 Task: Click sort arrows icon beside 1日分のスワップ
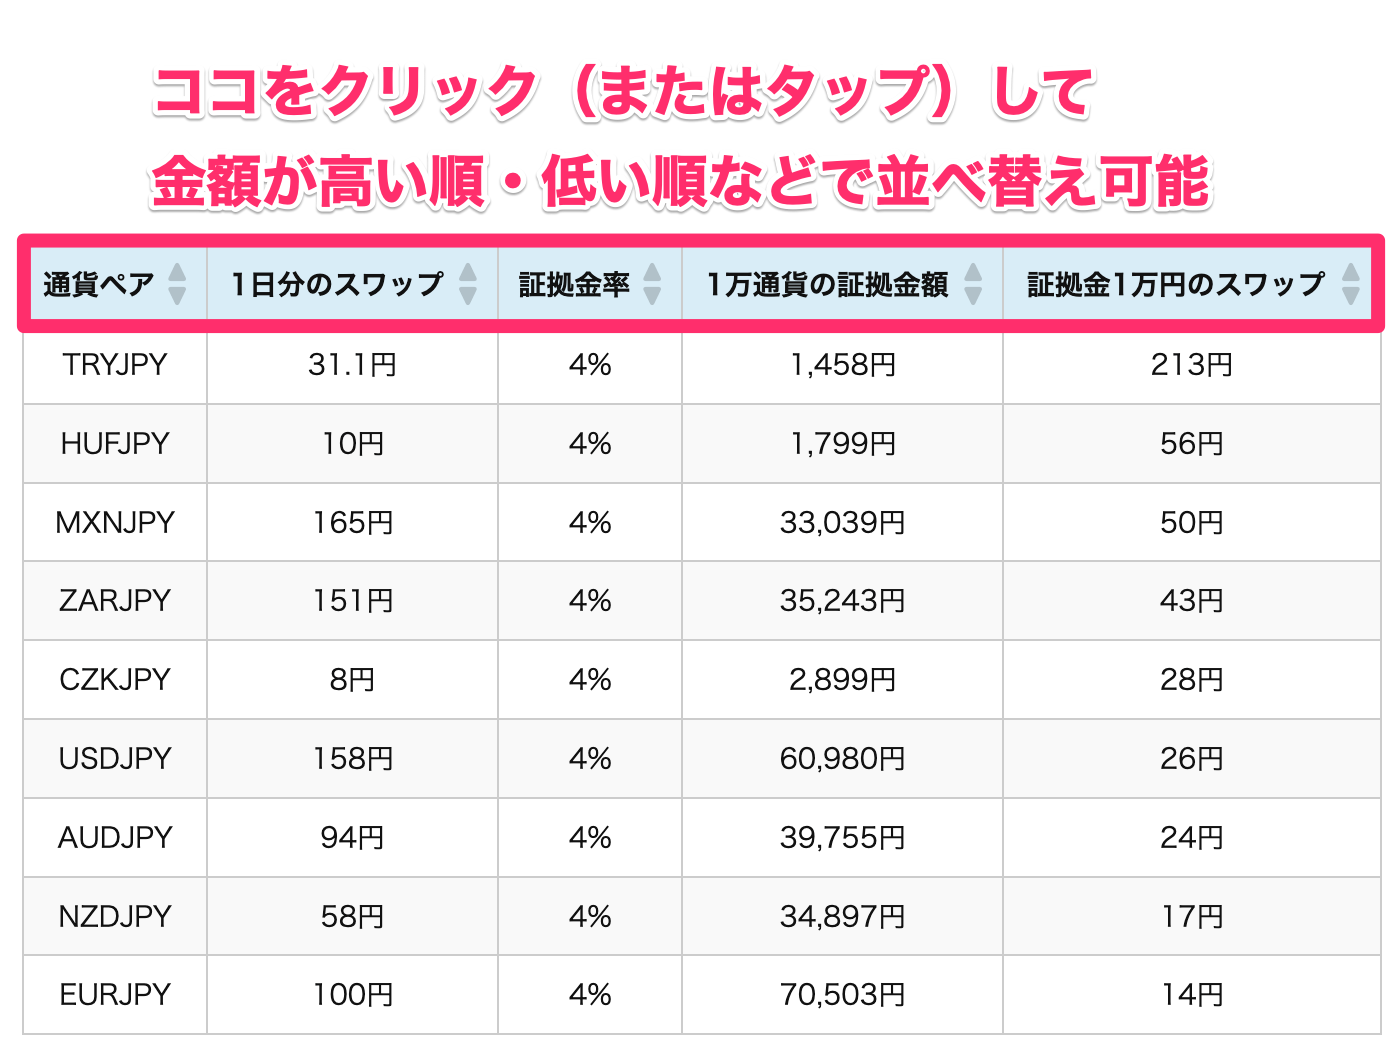click(467, 284)
